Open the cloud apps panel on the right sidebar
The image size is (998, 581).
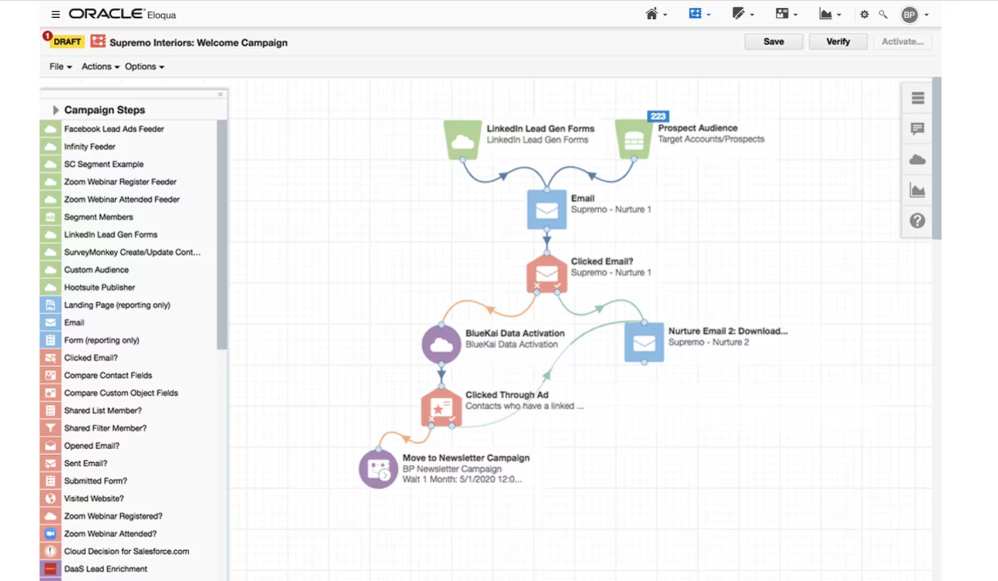[917, 158]
